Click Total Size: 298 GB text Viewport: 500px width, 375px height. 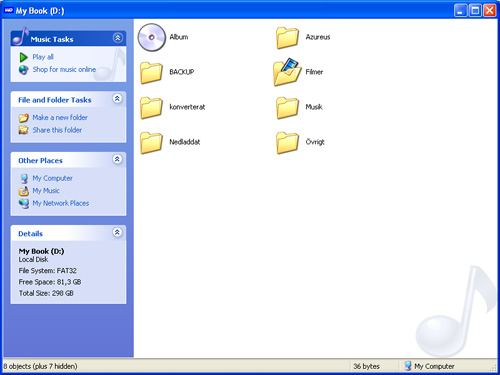[x=46, y=293]
